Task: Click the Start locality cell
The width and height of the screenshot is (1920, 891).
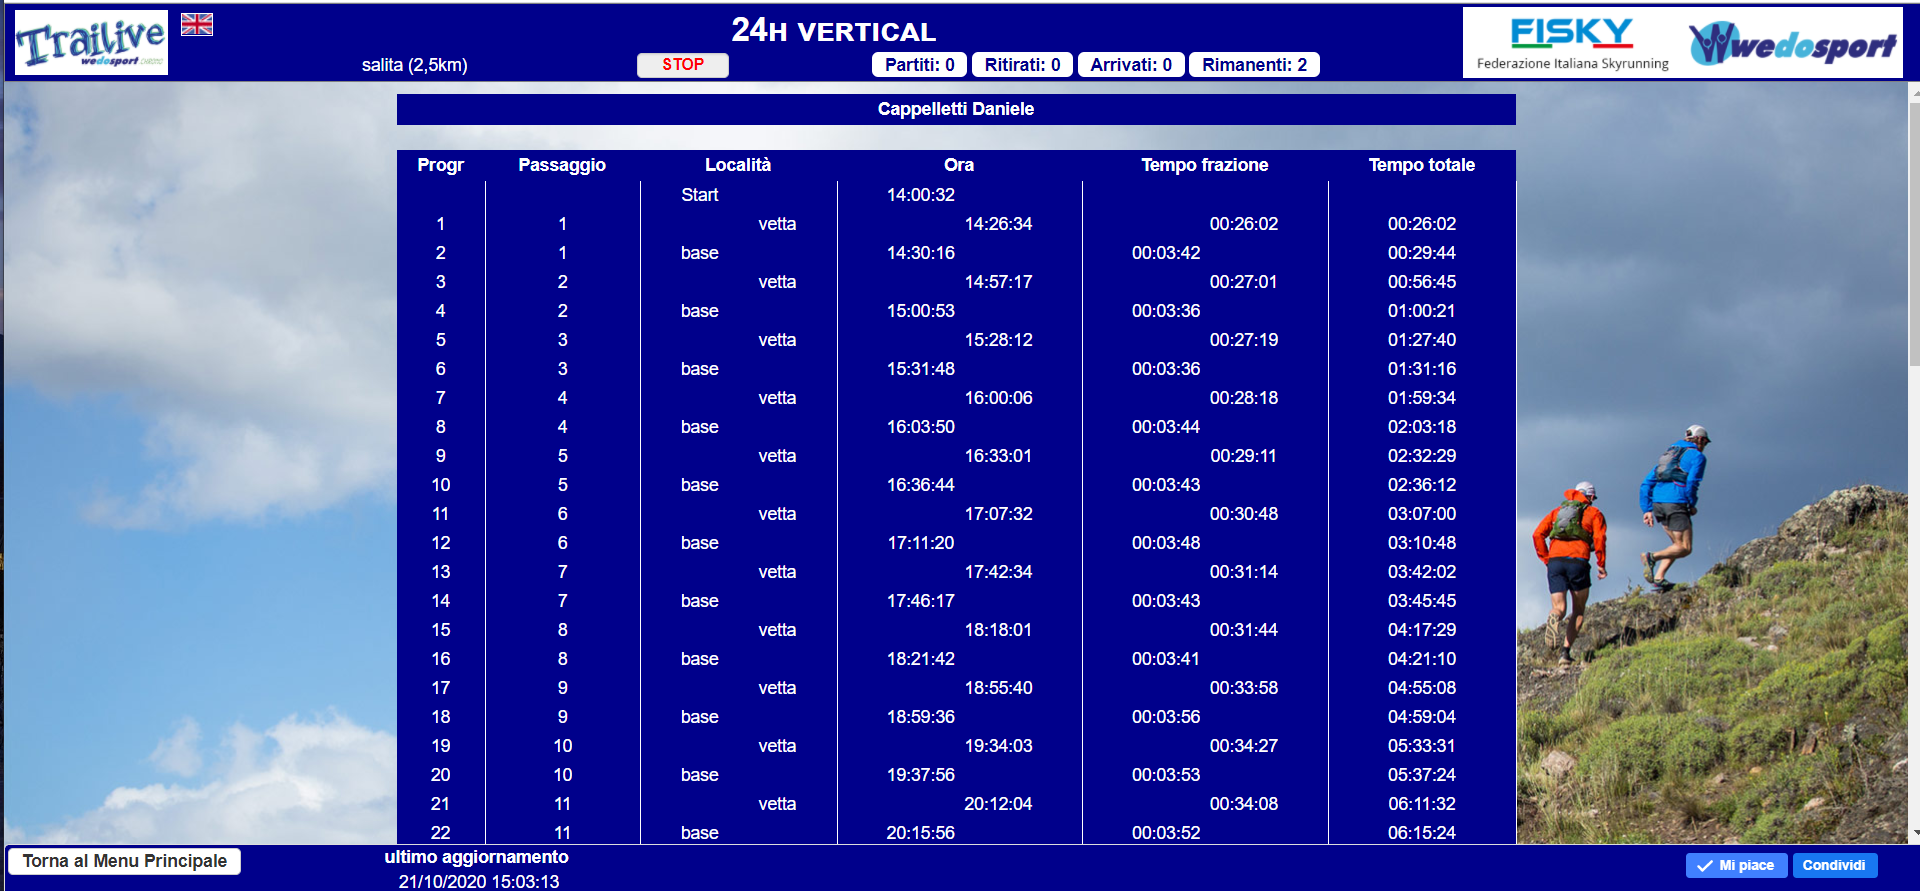Action: tap(700, 195)
